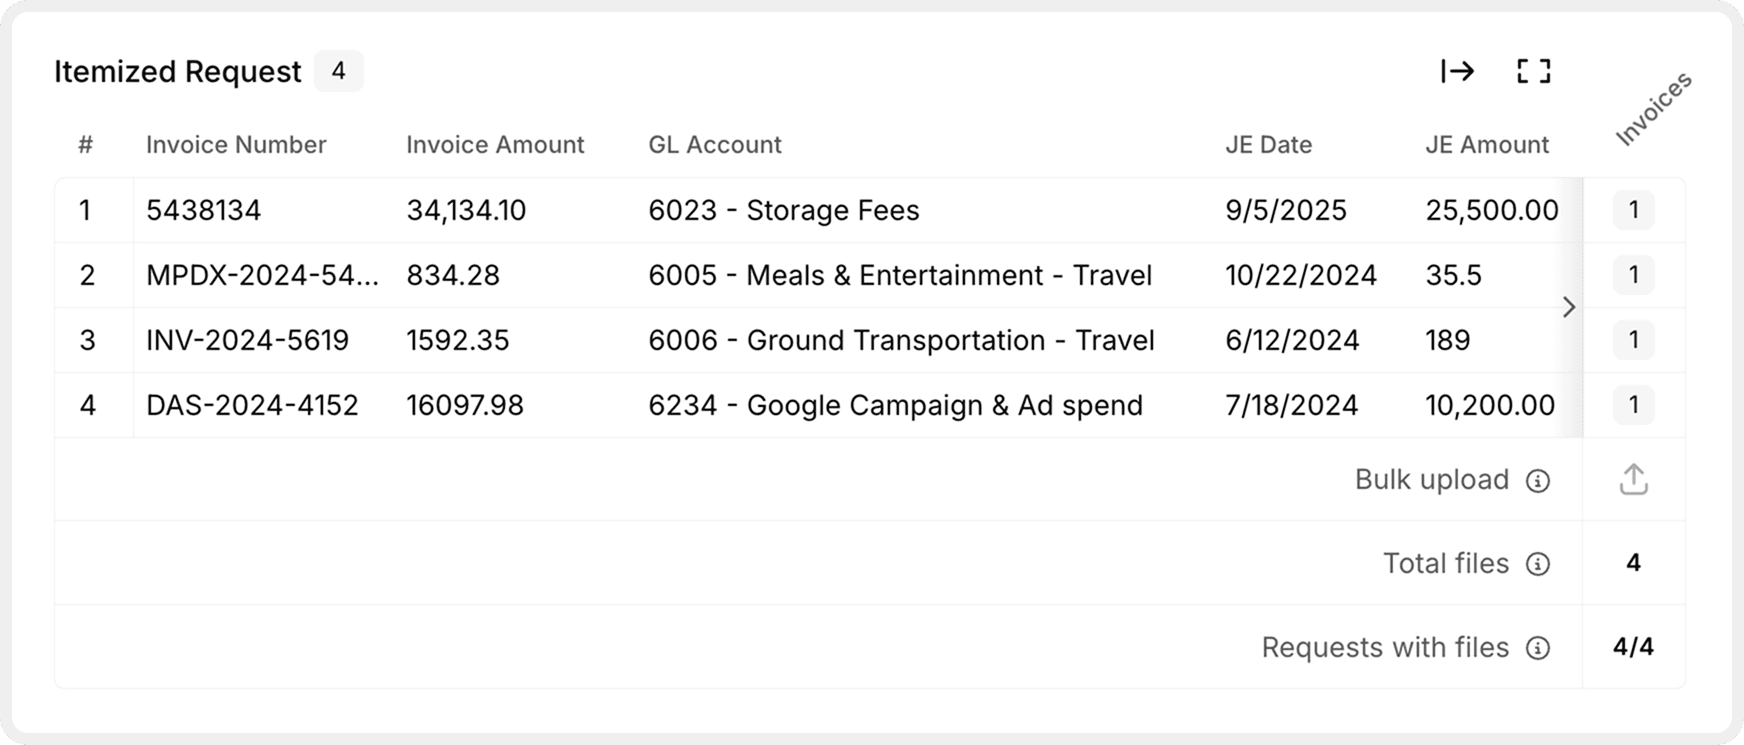Click the info icon next to Total files
Screen dimensions: 1744x745
pyautogui.click(x=1537, y=564)
